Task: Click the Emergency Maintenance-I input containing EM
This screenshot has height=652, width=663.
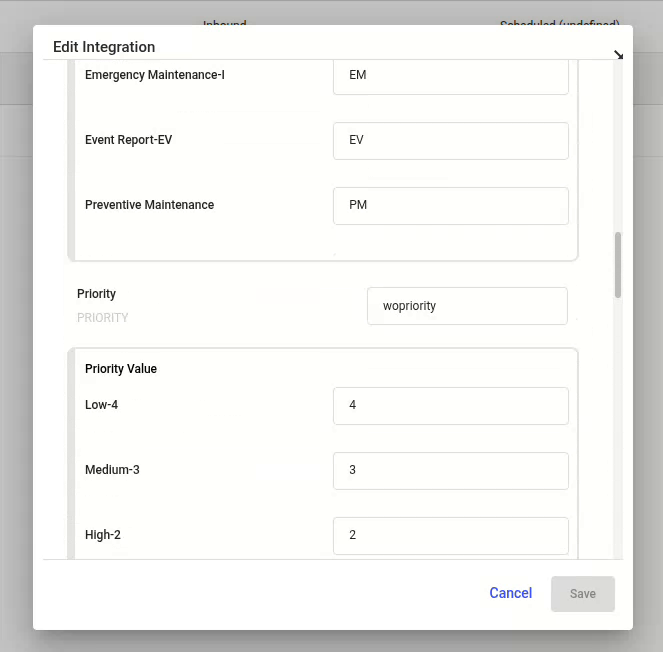Action: pyautogui.click(x=451, y=76)
